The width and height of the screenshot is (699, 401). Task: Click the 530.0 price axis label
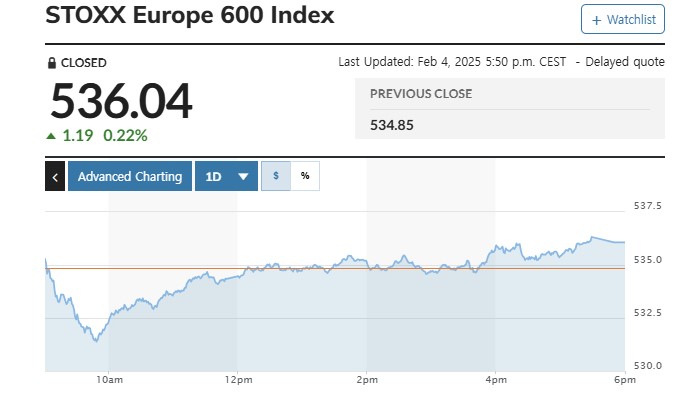point(648,365)
